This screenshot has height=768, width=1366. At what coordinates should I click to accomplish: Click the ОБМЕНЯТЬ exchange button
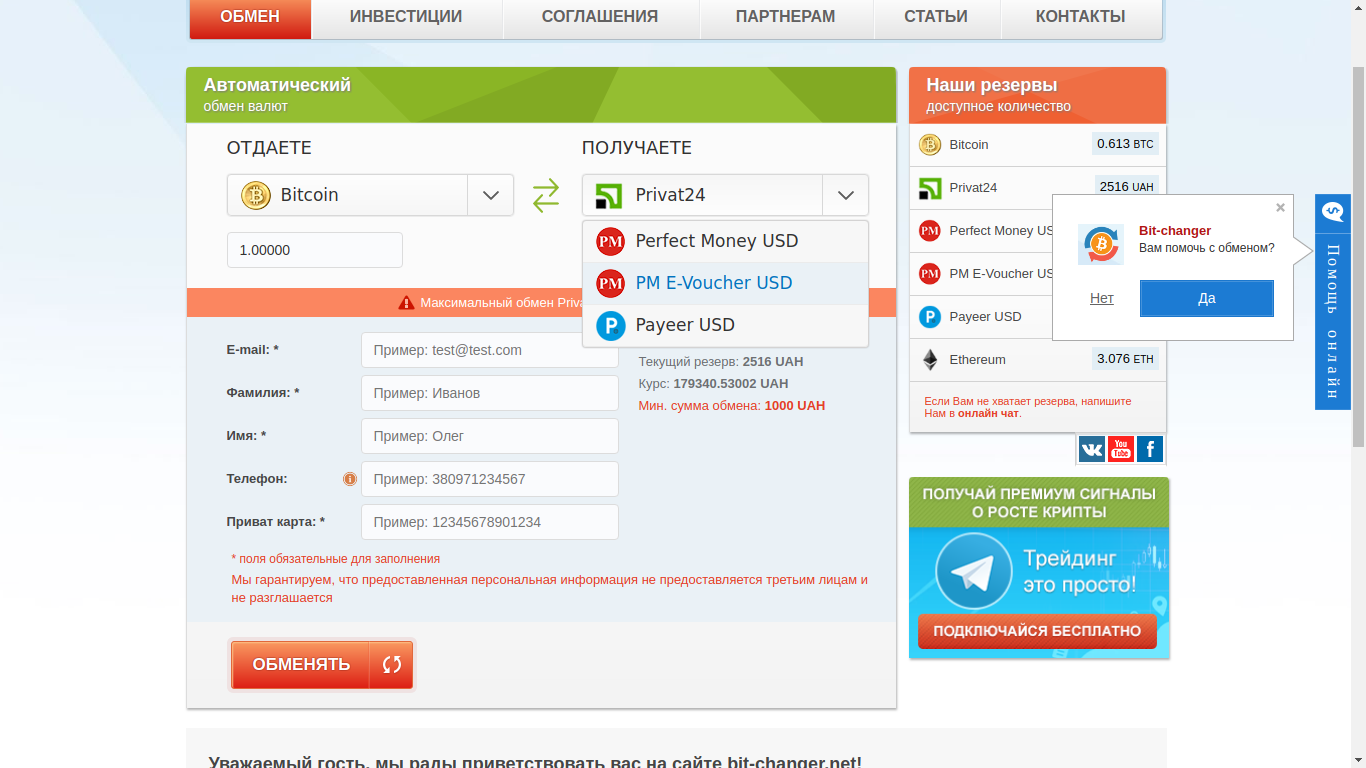tap(322, 665)
